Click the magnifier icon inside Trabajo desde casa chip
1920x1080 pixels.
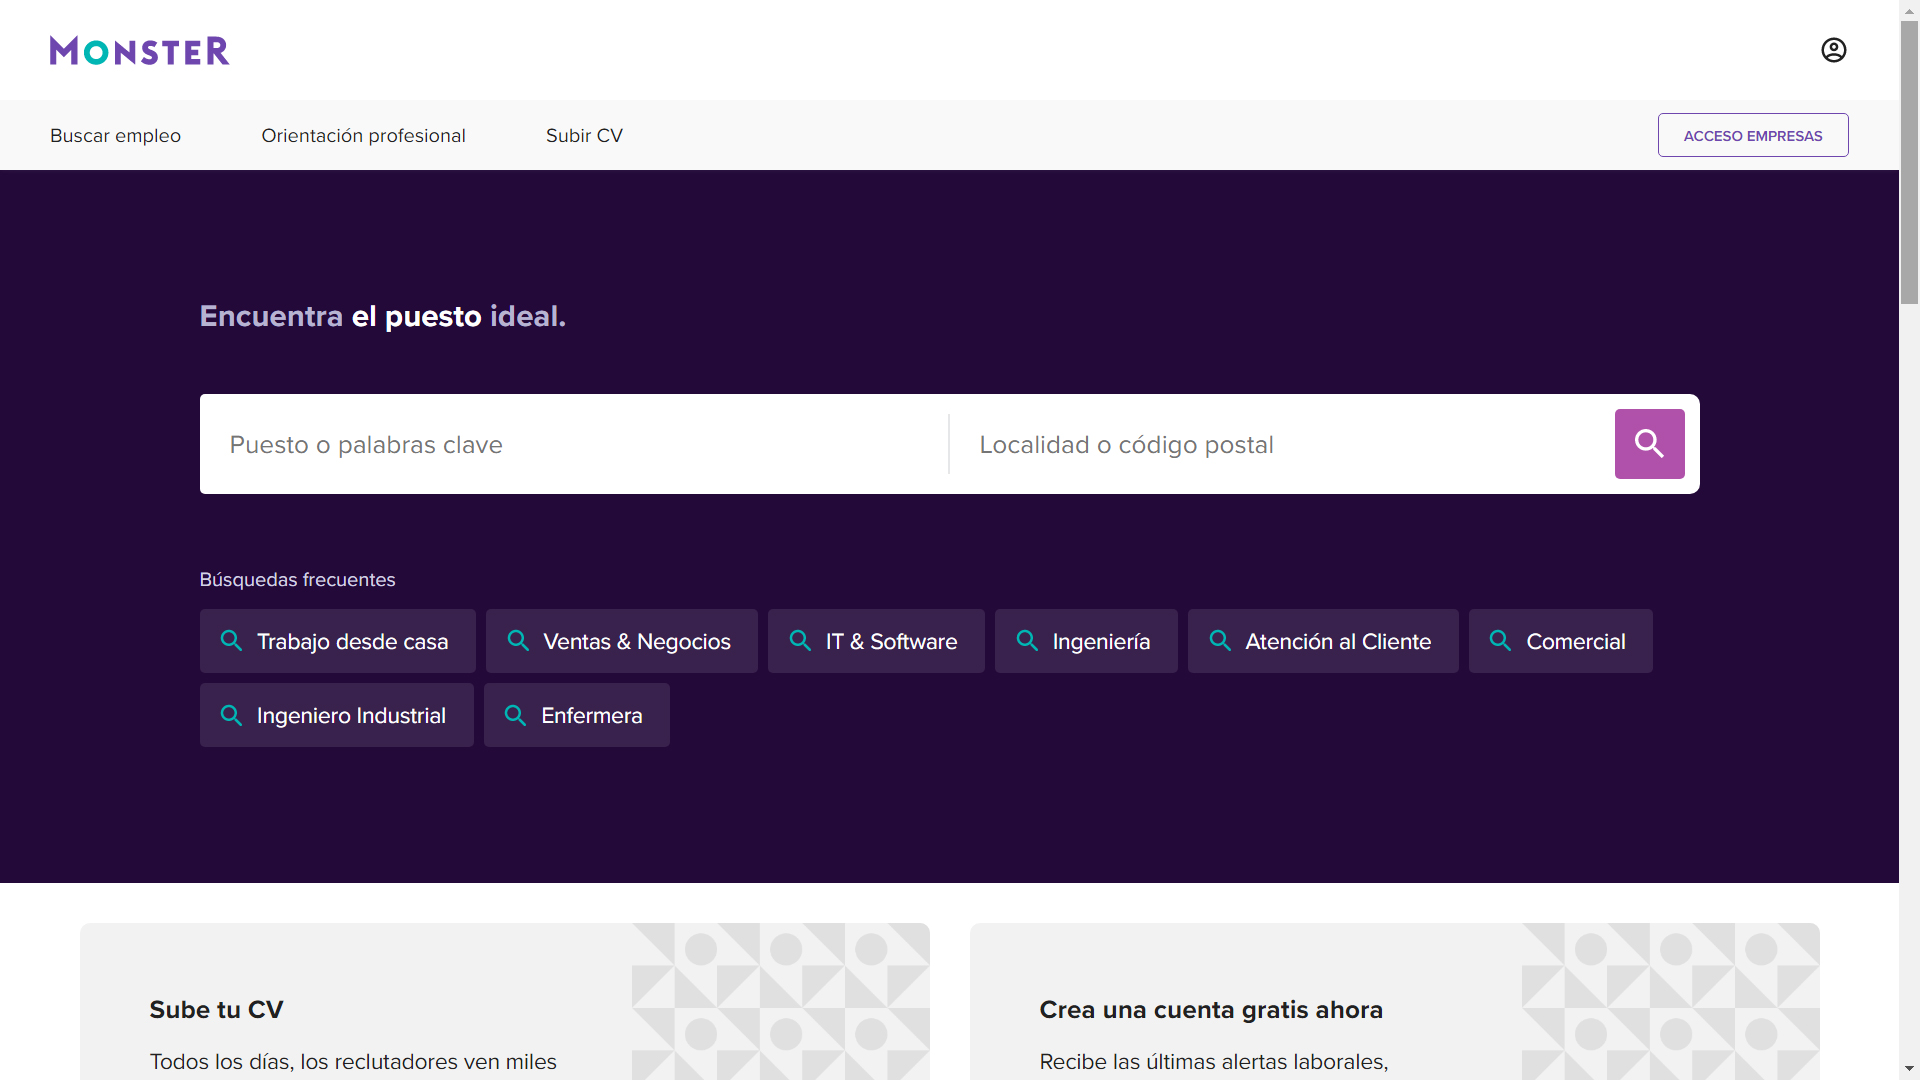click(x=231, y=640)
